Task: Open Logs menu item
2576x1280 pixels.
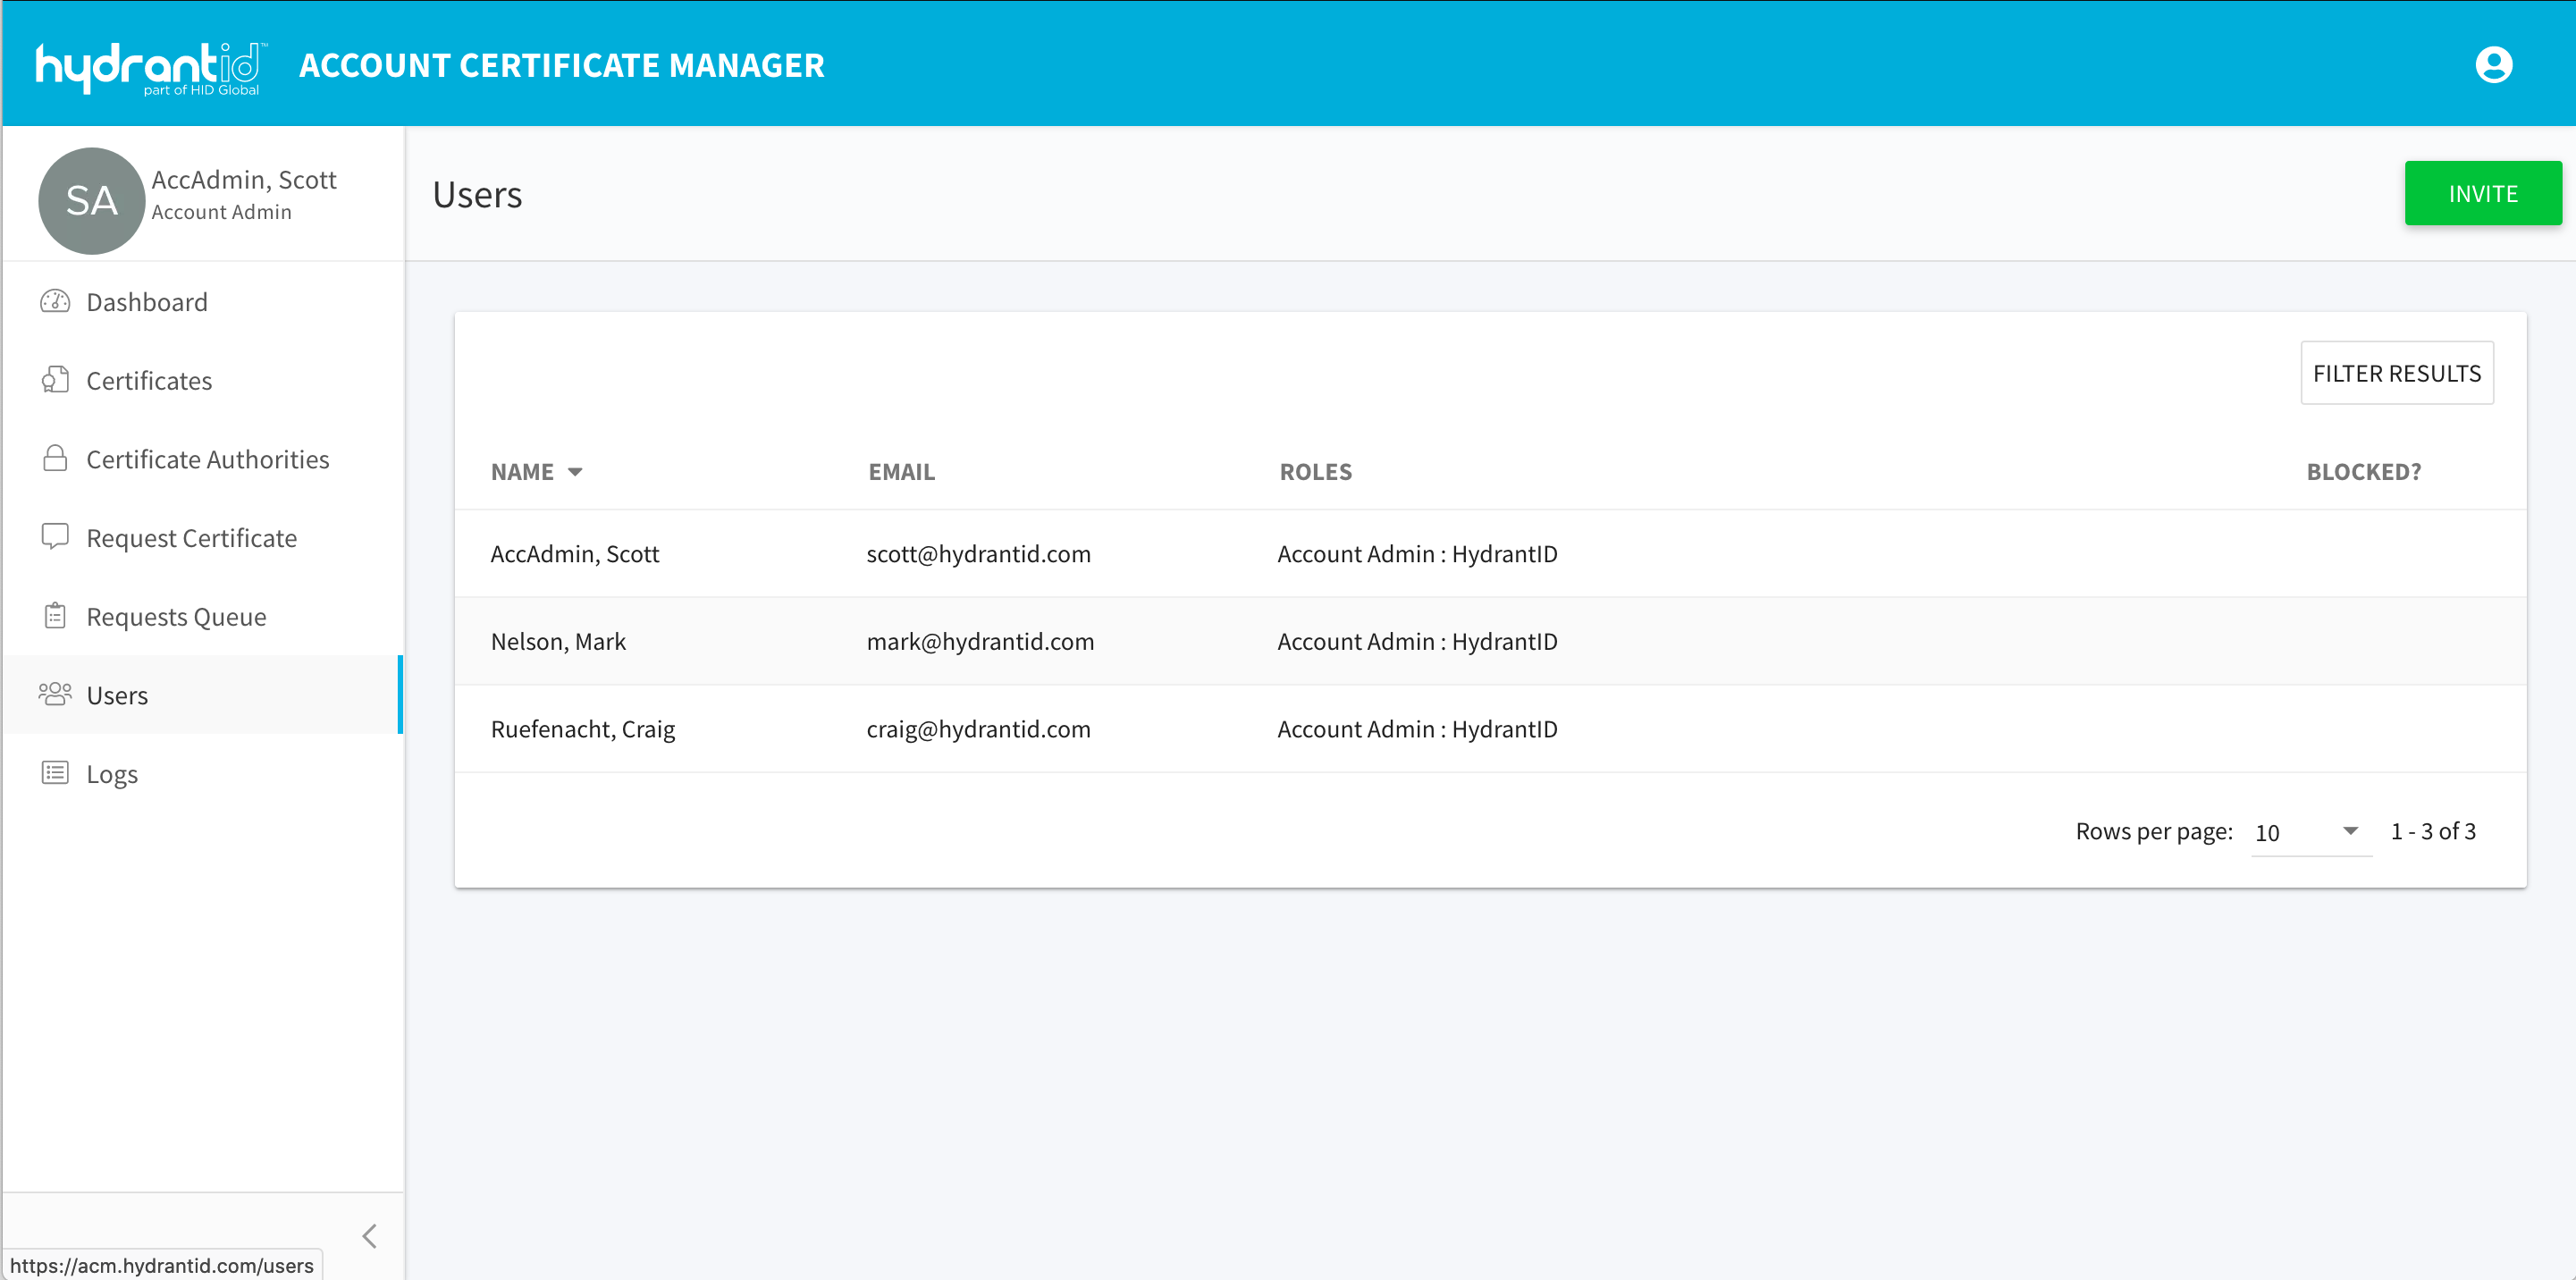Action: (202, 774)
